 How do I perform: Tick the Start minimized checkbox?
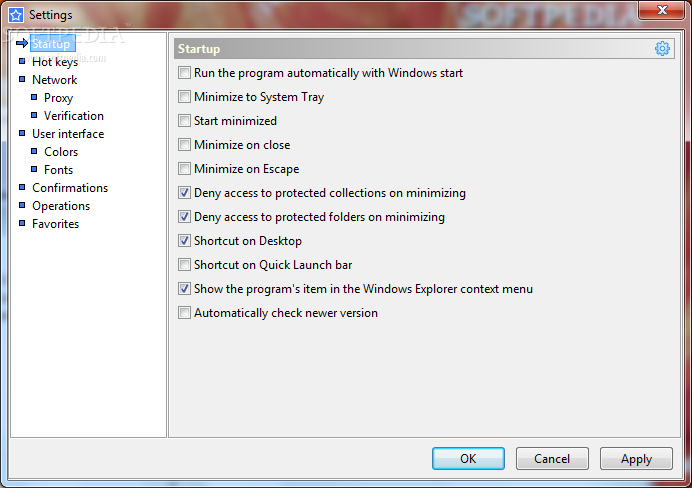click(x=184, y=120)
